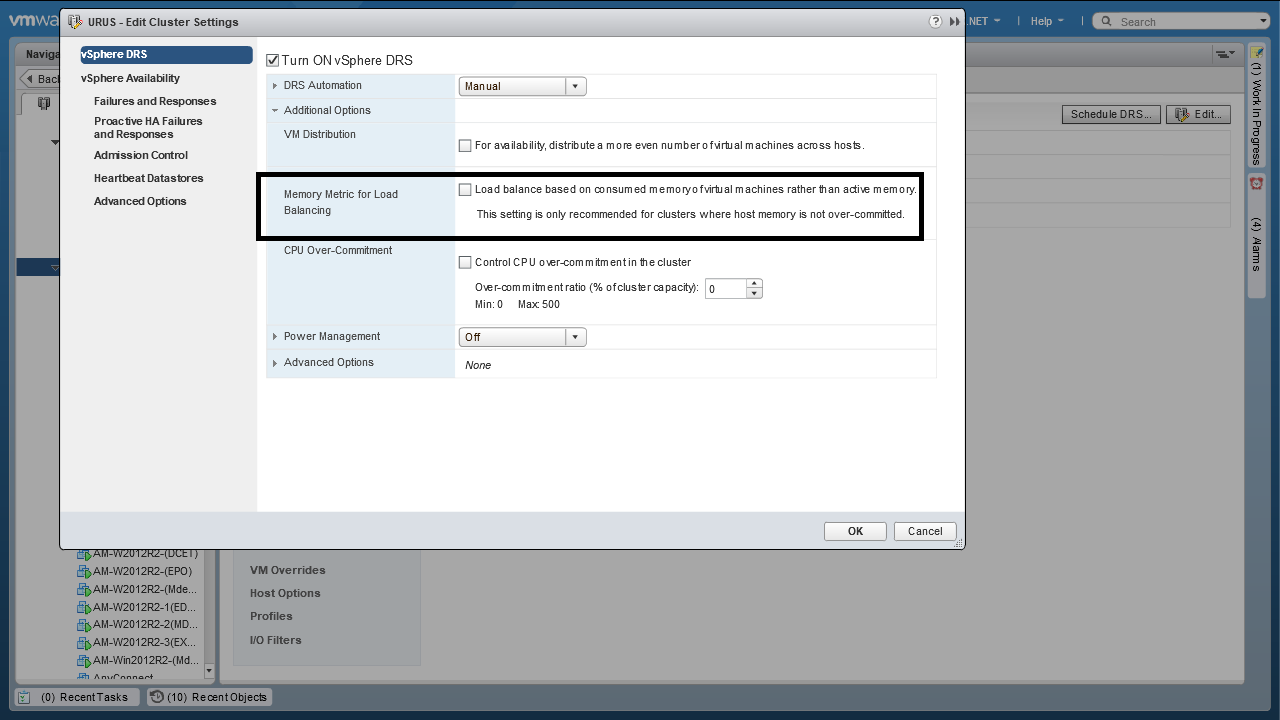1280x720 pixels.
Task: Enable load balance based on consumed memory
Action: [x=465, y=190]
